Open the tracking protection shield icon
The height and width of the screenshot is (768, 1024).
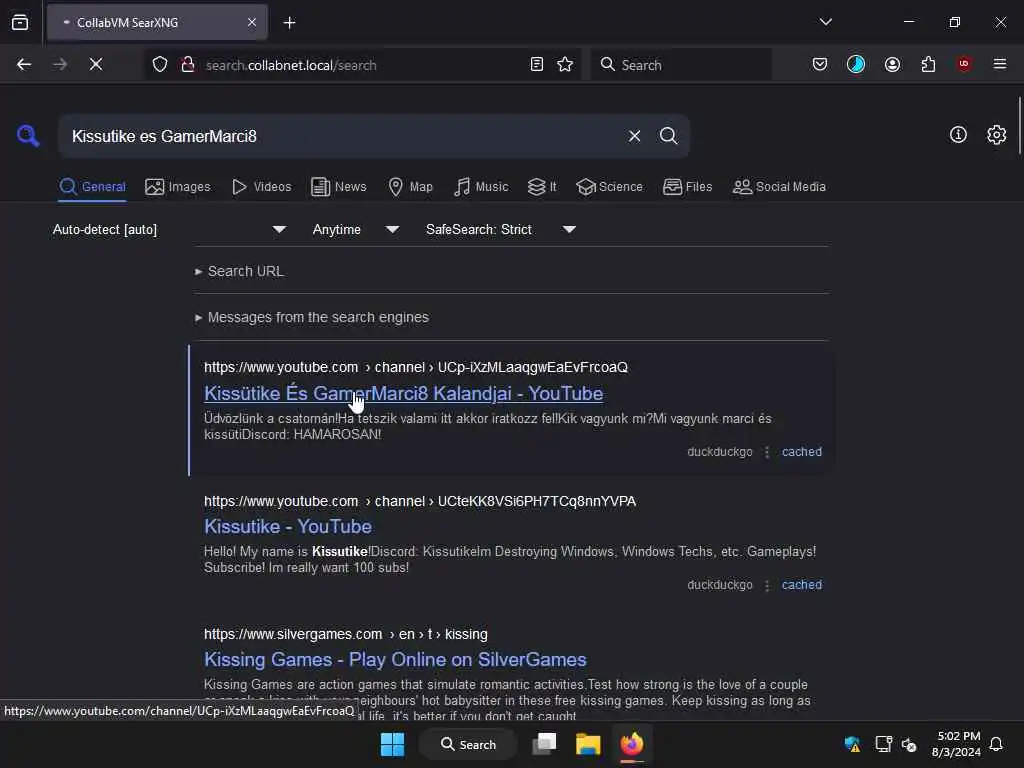(160, 64)
